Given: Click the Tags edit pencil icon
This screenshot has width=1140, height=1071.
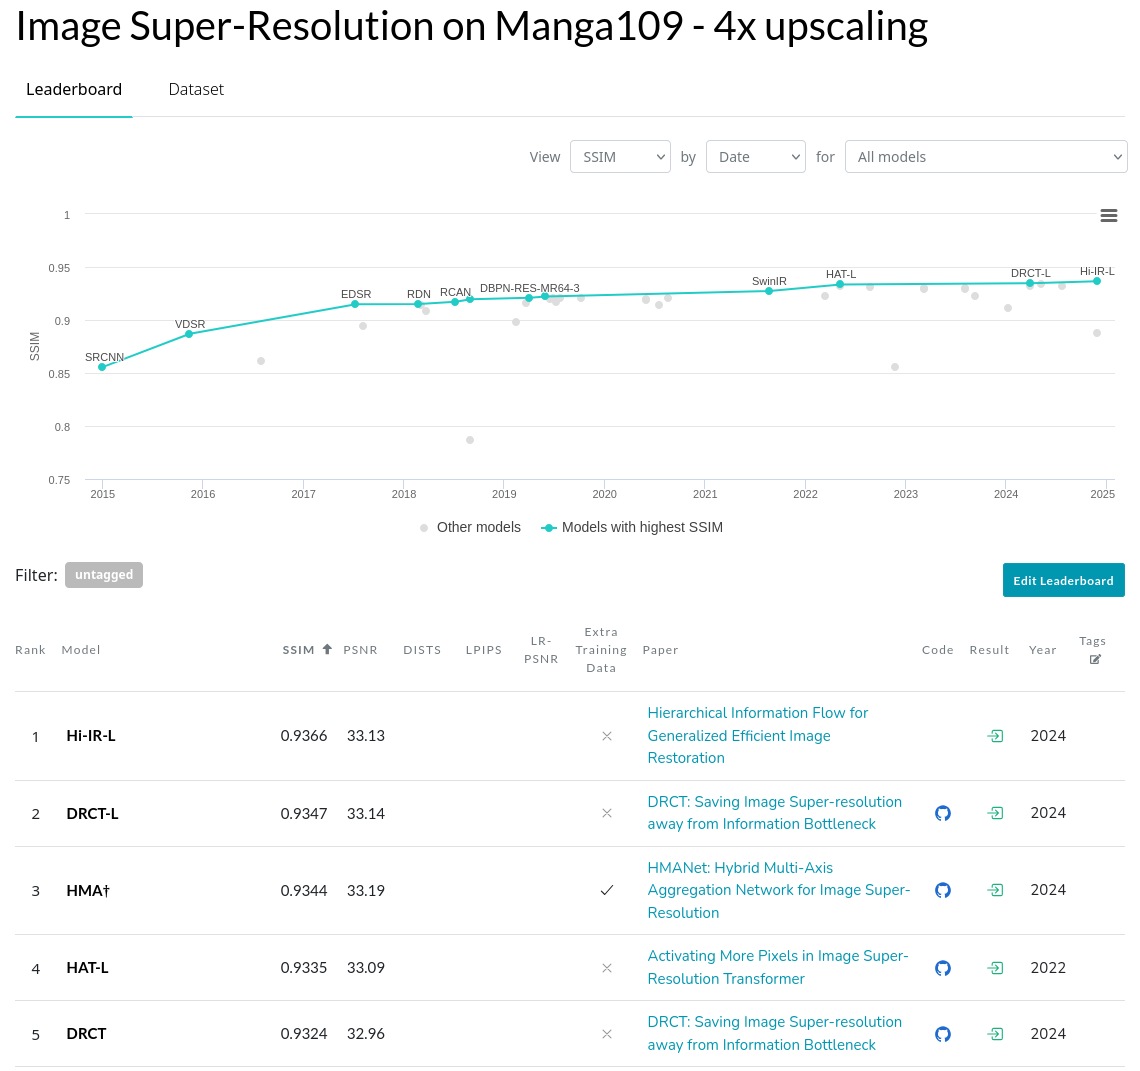Looking at the screenshot, I should tap(1095, 659).
